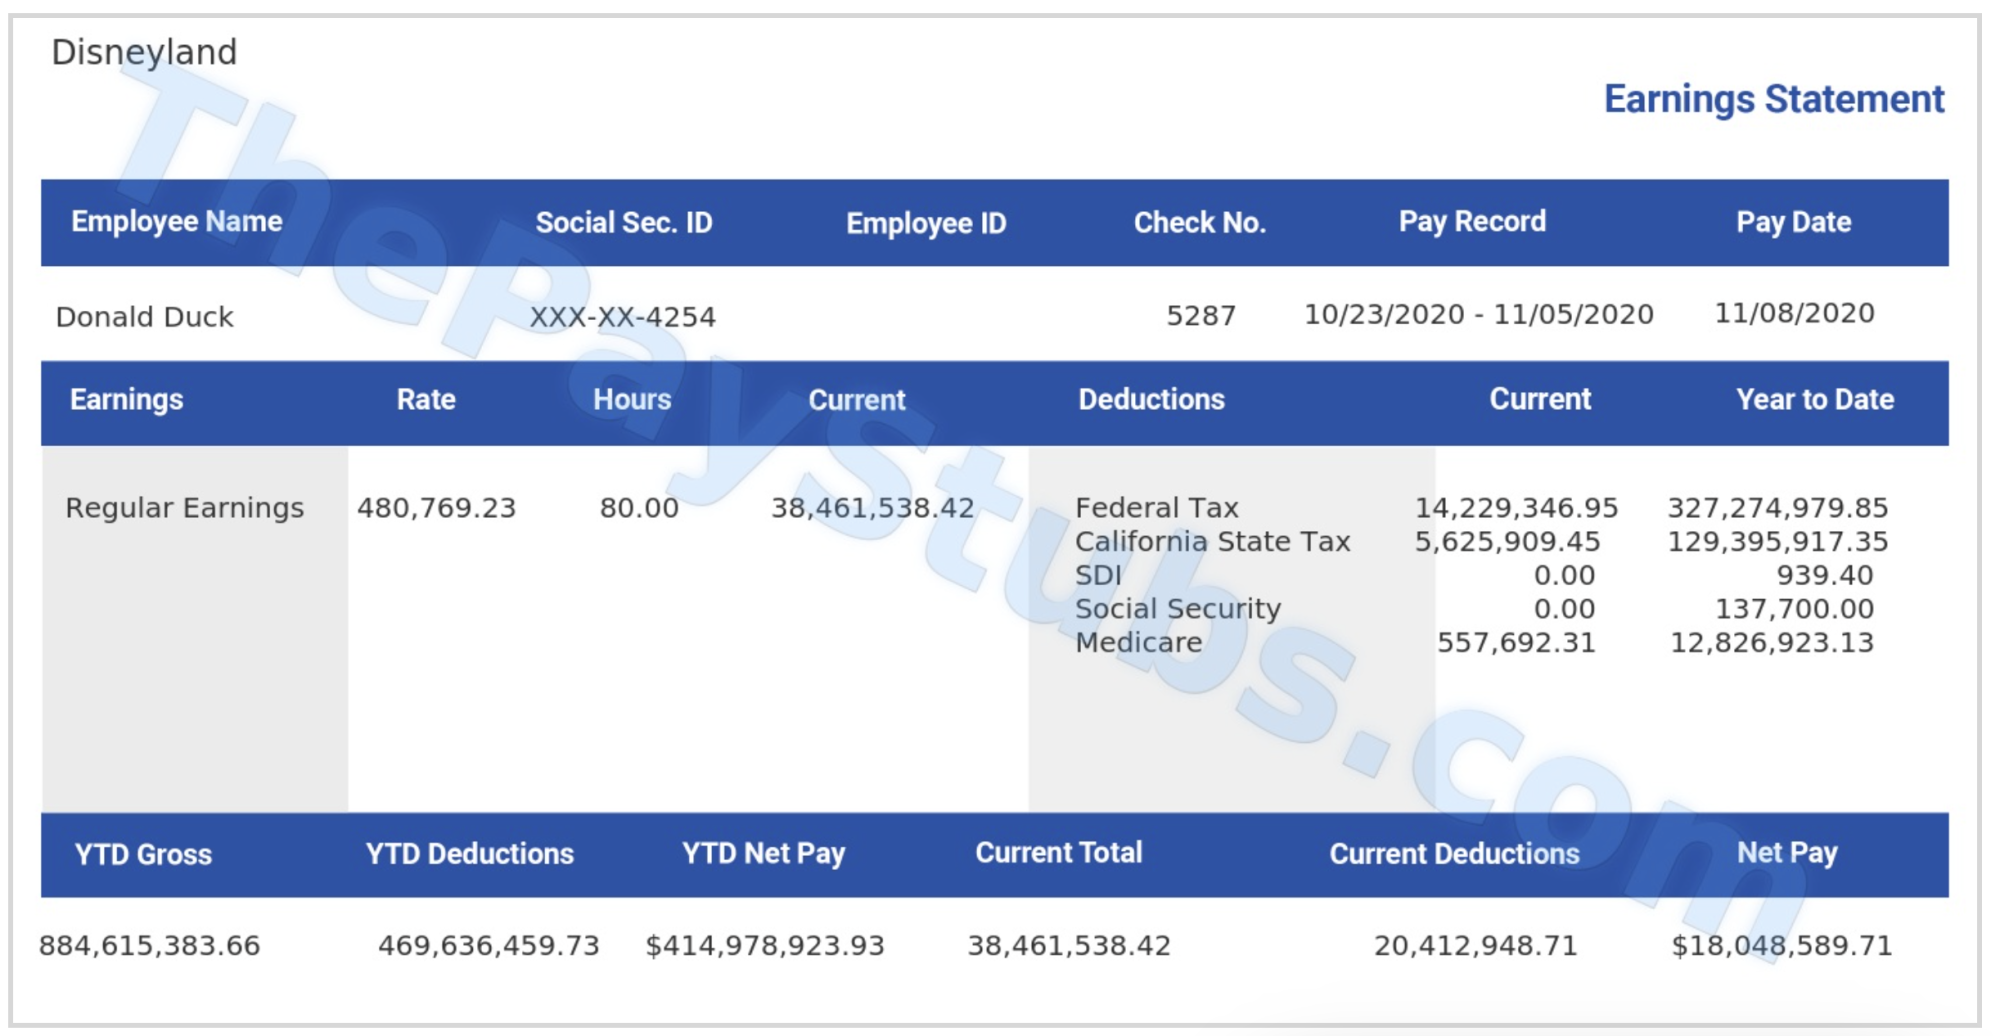Screen dimensions: 2000x1036
Task: Click the Pay Date column header
Action: (x=1793, y=222)
